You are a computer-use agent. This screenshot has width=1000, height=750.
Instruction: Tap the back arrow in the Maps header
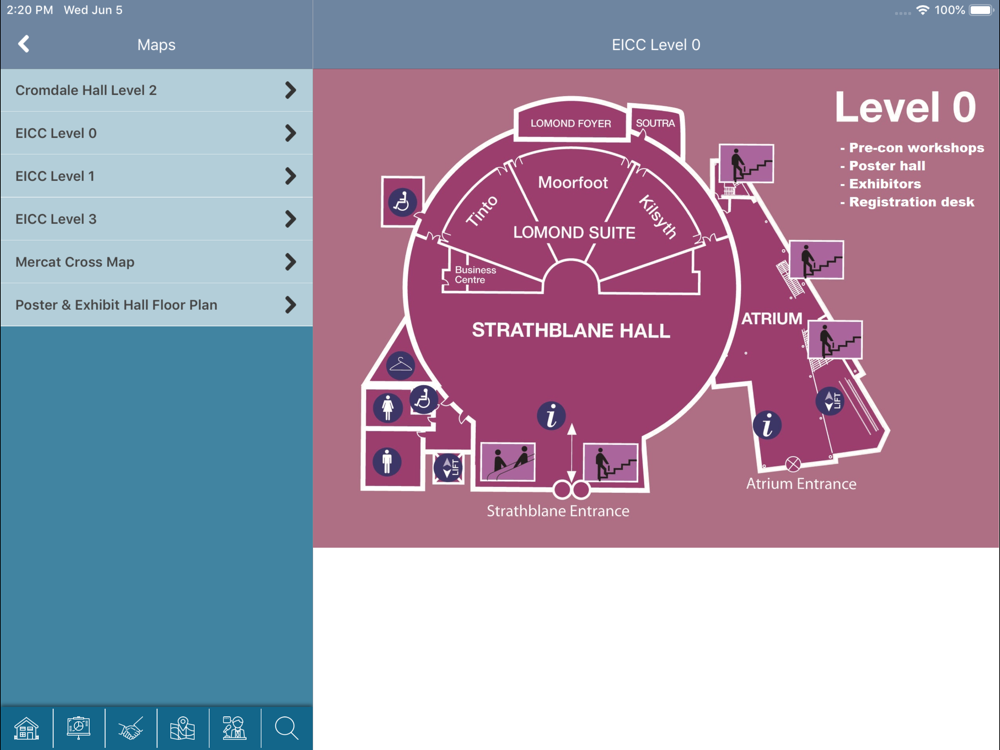24,44
